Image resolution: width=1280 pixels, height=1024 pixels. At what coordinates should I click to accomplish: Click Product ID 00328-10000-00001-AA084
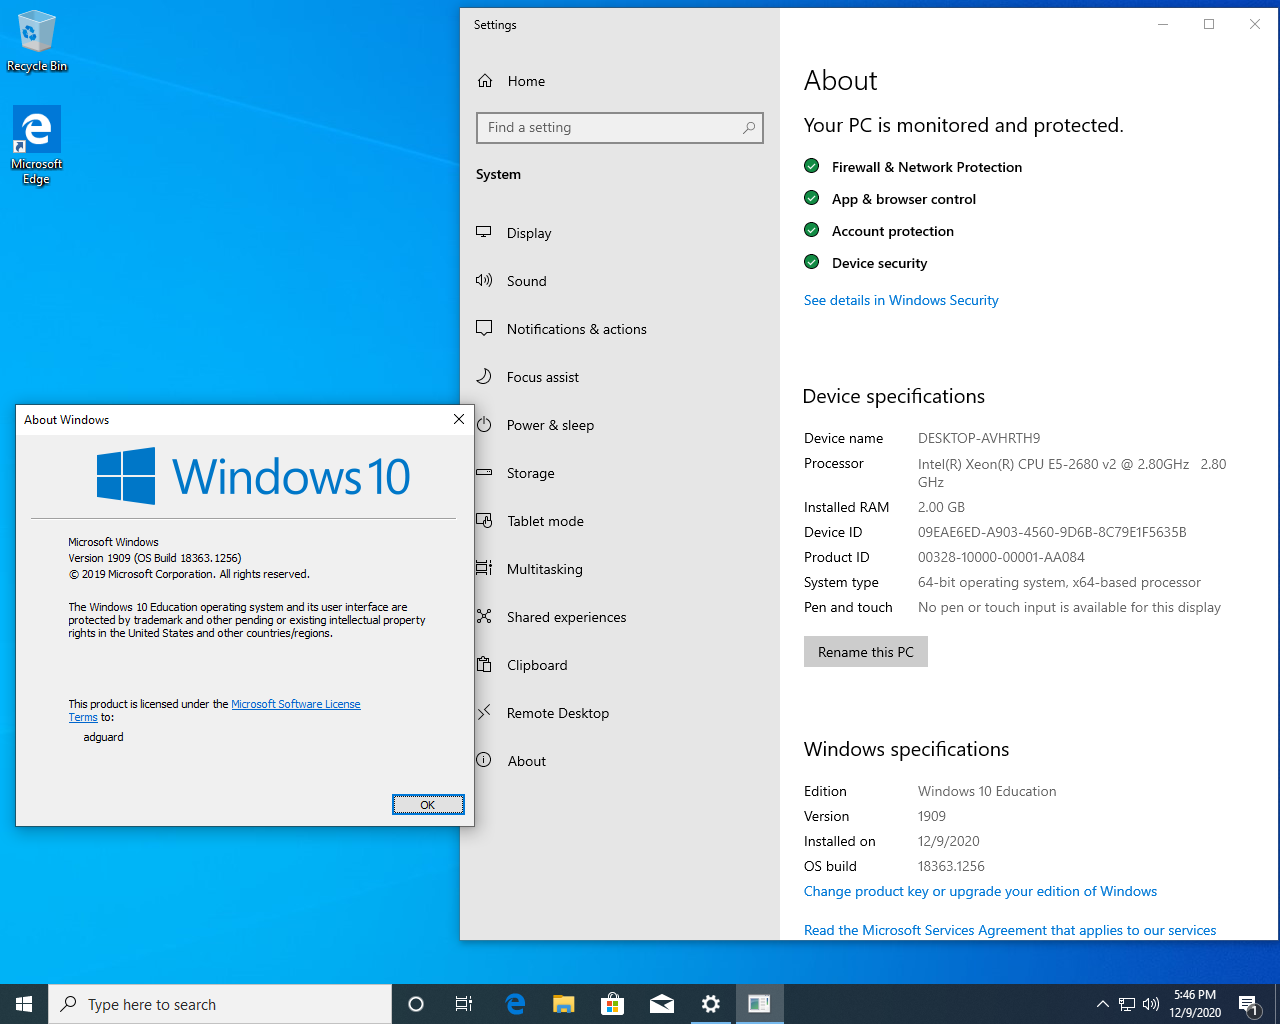(1001, 557)
